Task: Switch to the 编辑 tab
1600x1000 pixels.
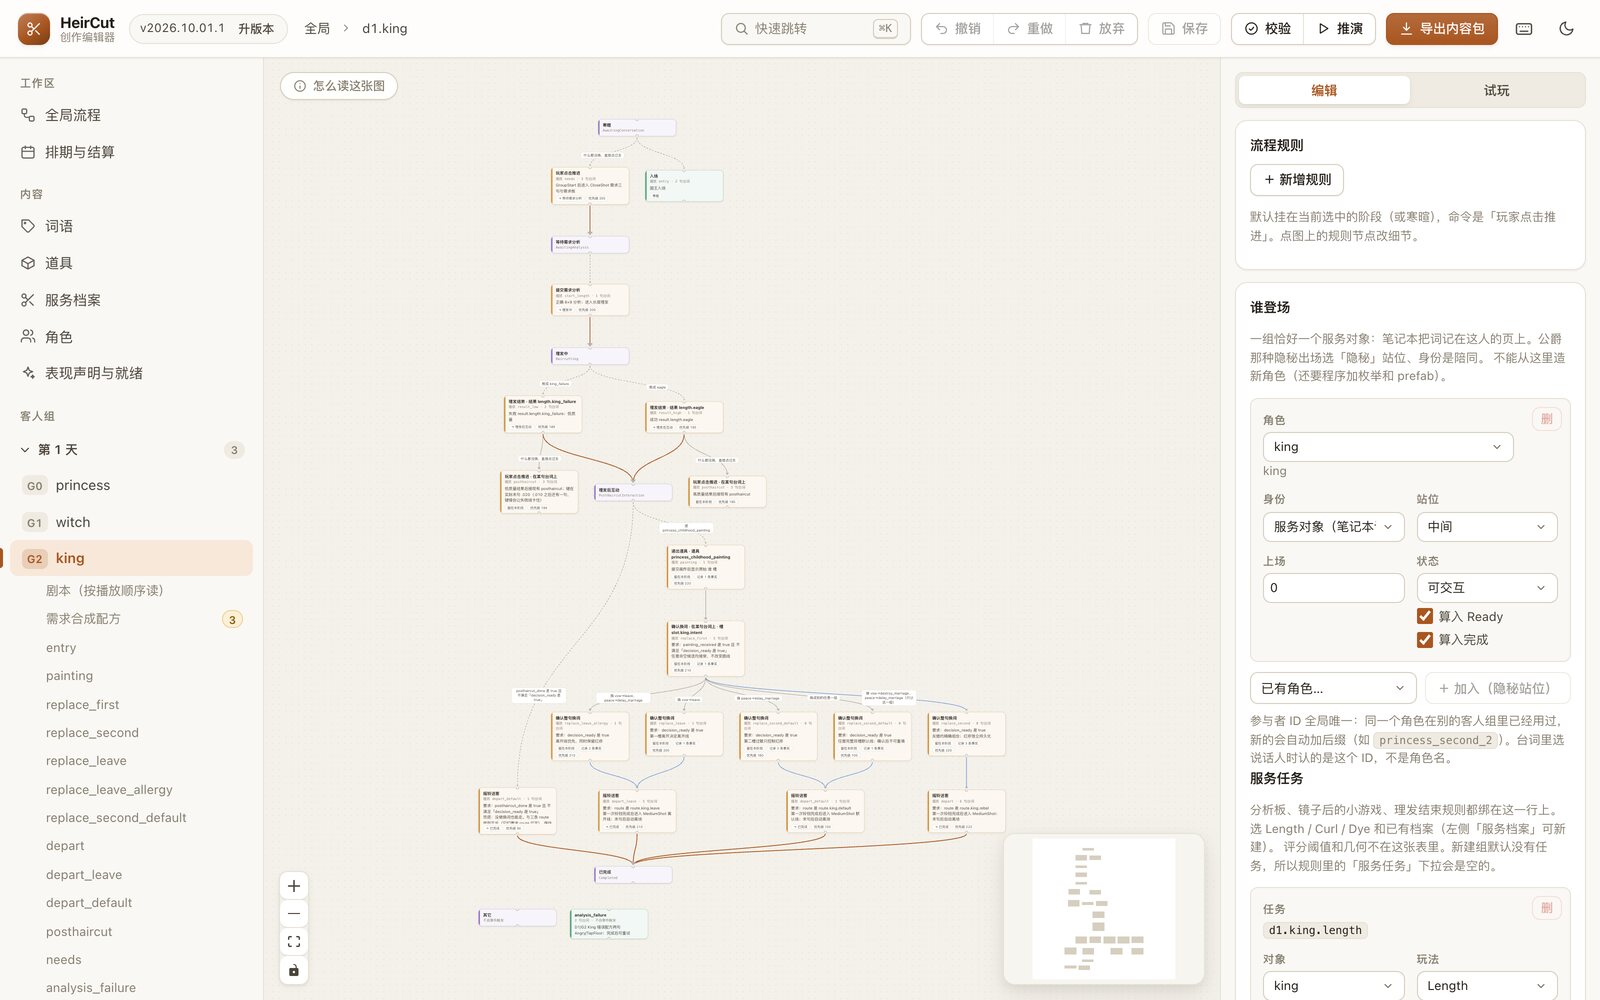Action: click(x=1324, y=90)
